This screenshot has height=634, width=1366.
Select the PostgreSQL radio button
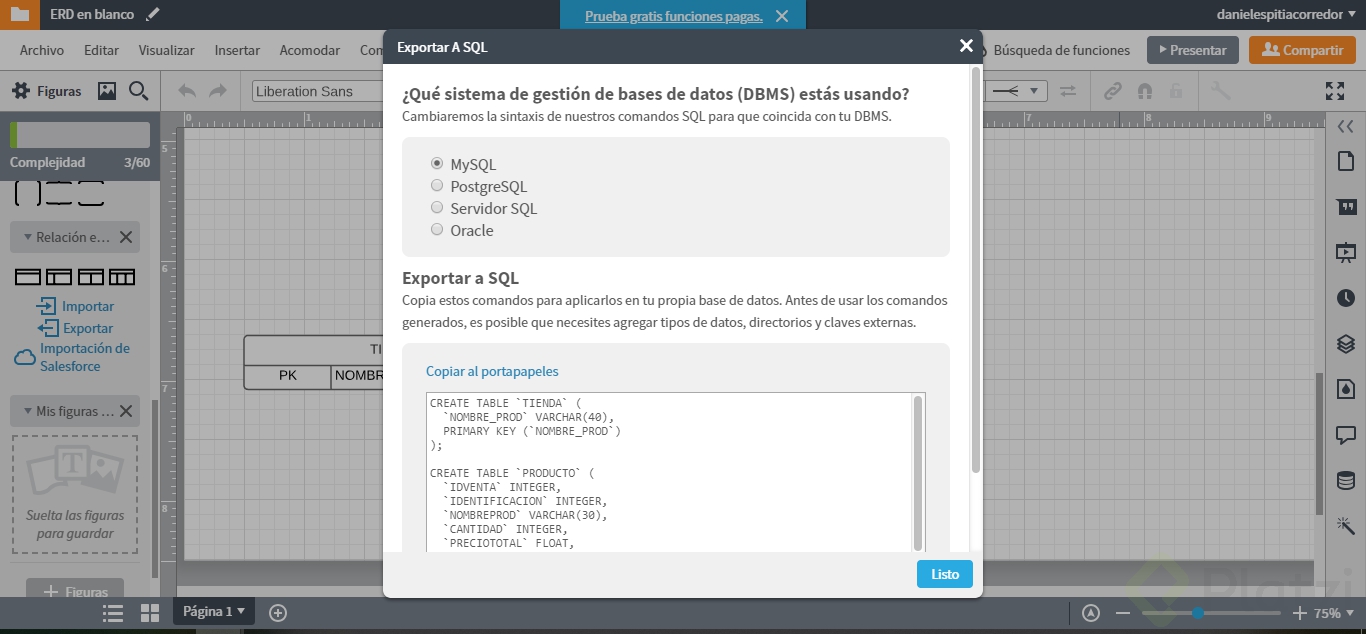(437, 186)
